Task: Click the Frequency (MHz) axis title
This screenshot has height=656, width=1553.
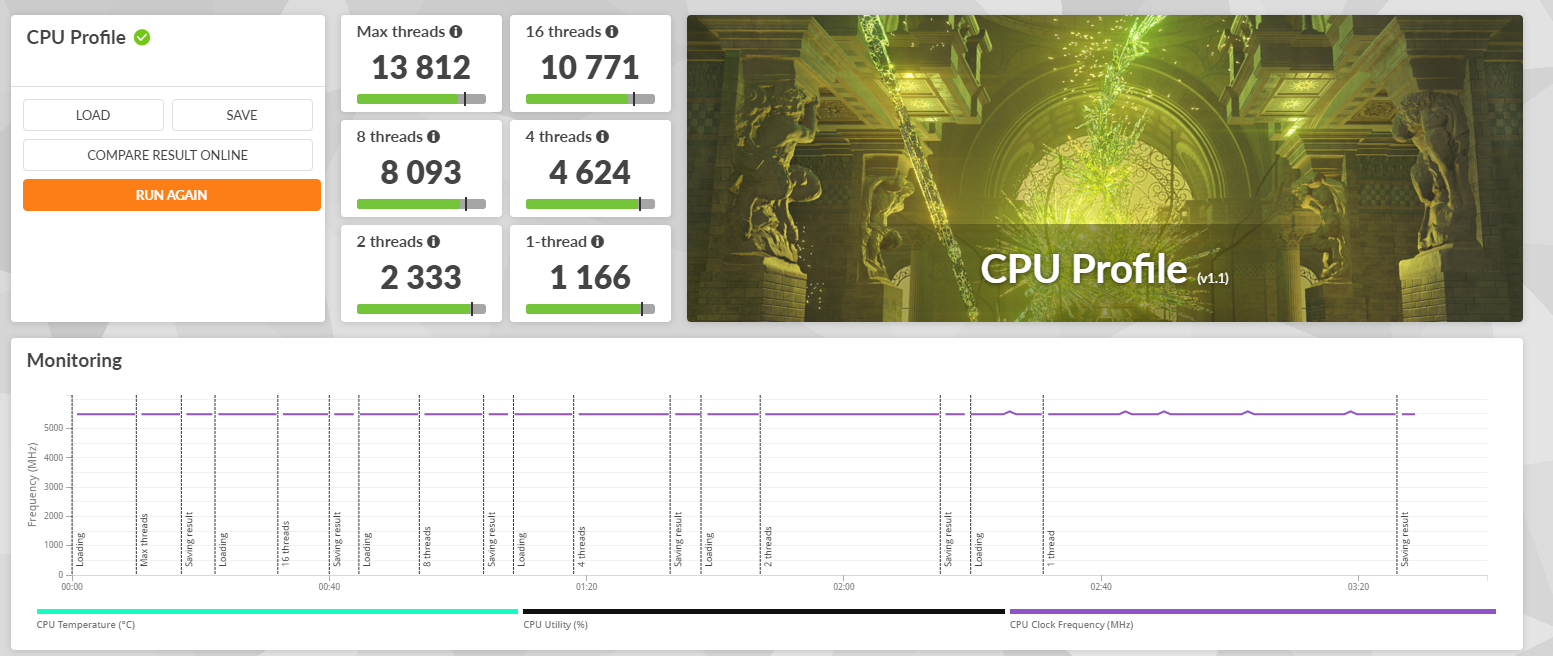Action: [x=32, y=487]
